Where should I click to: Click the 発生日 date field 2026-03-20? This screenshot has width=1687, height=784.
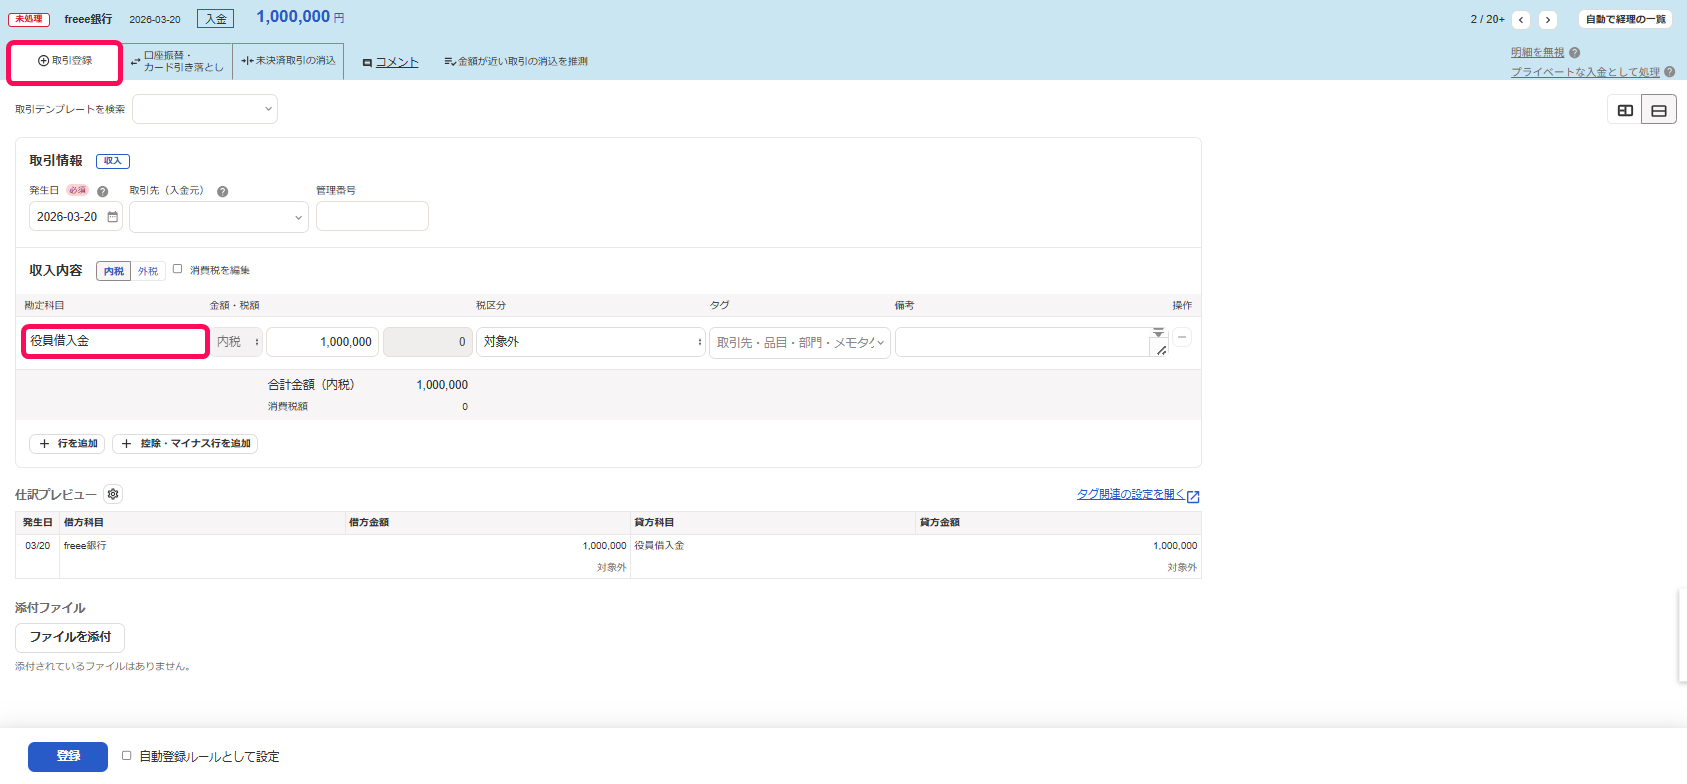click(x=76, y=217)
